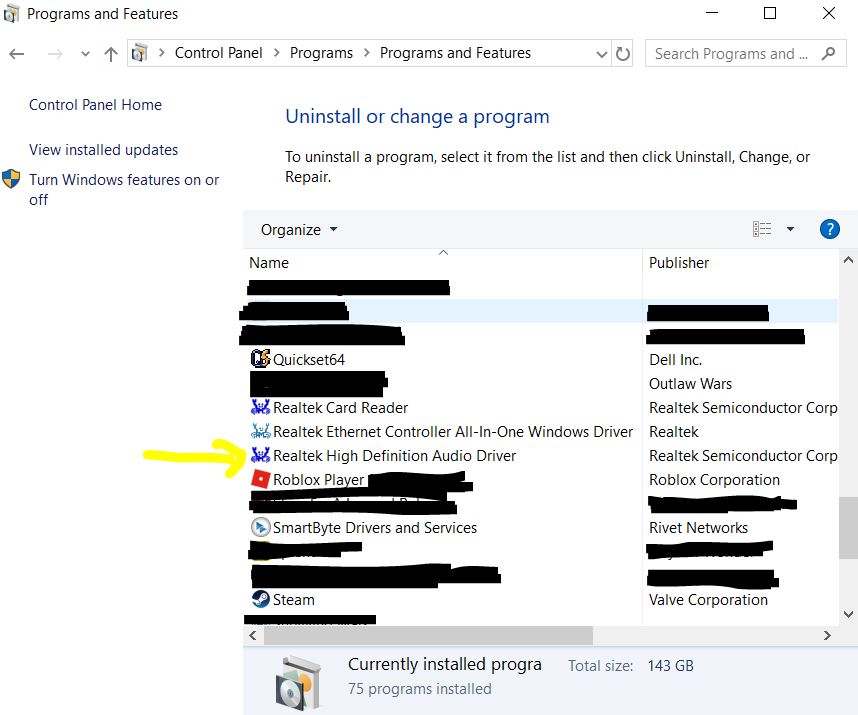
Task: Select Programs and Features breadcrumb
Action: tap(455, 53)
